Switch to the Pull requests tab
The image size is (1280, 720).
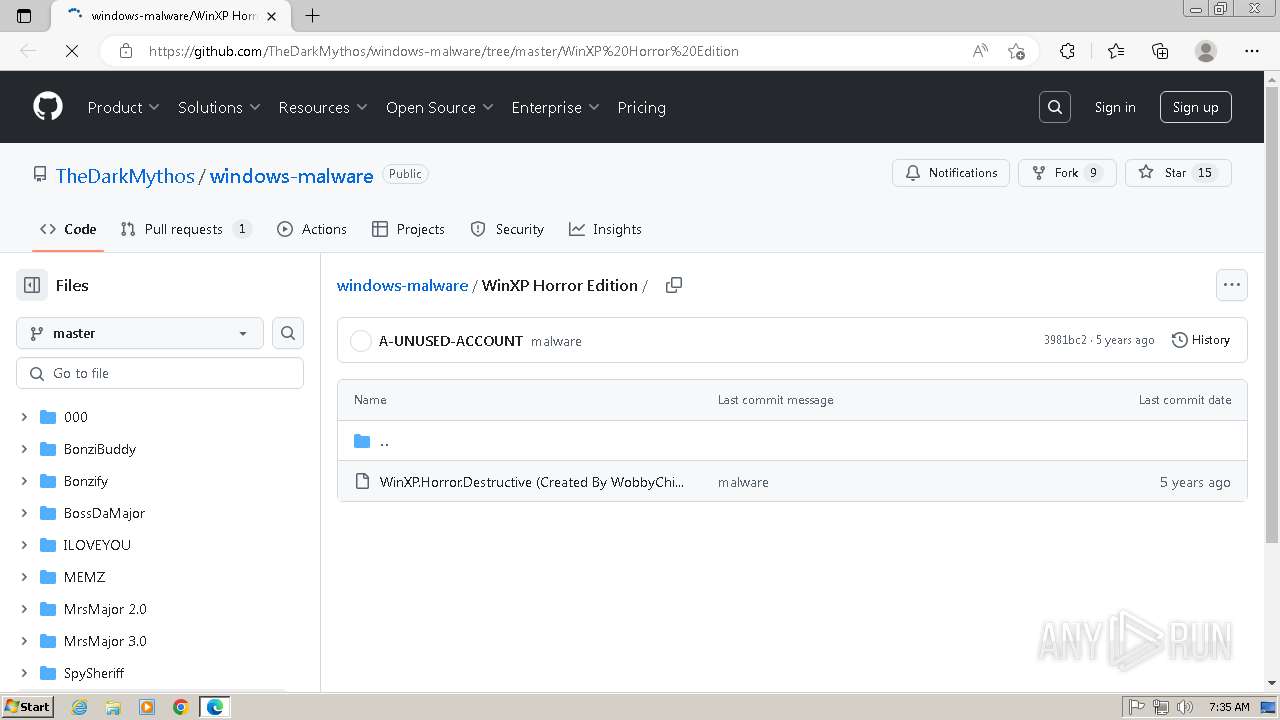pyautogui.click(x=184, y=229)
